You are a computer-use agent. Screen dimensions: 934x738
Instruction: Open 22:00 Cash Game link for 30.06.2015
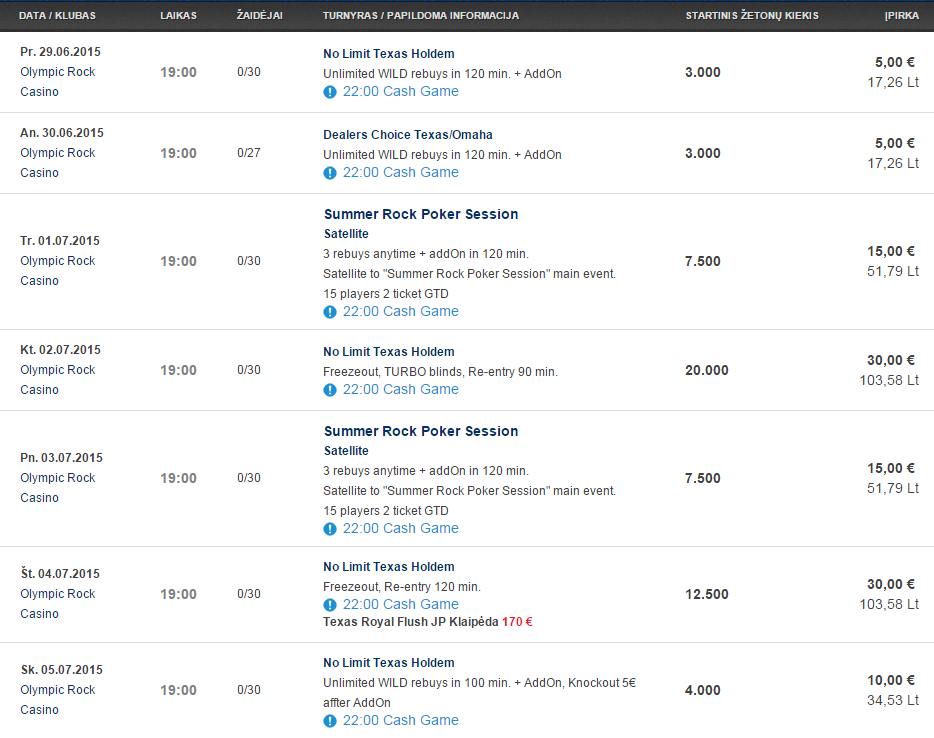tap(400, 172)
